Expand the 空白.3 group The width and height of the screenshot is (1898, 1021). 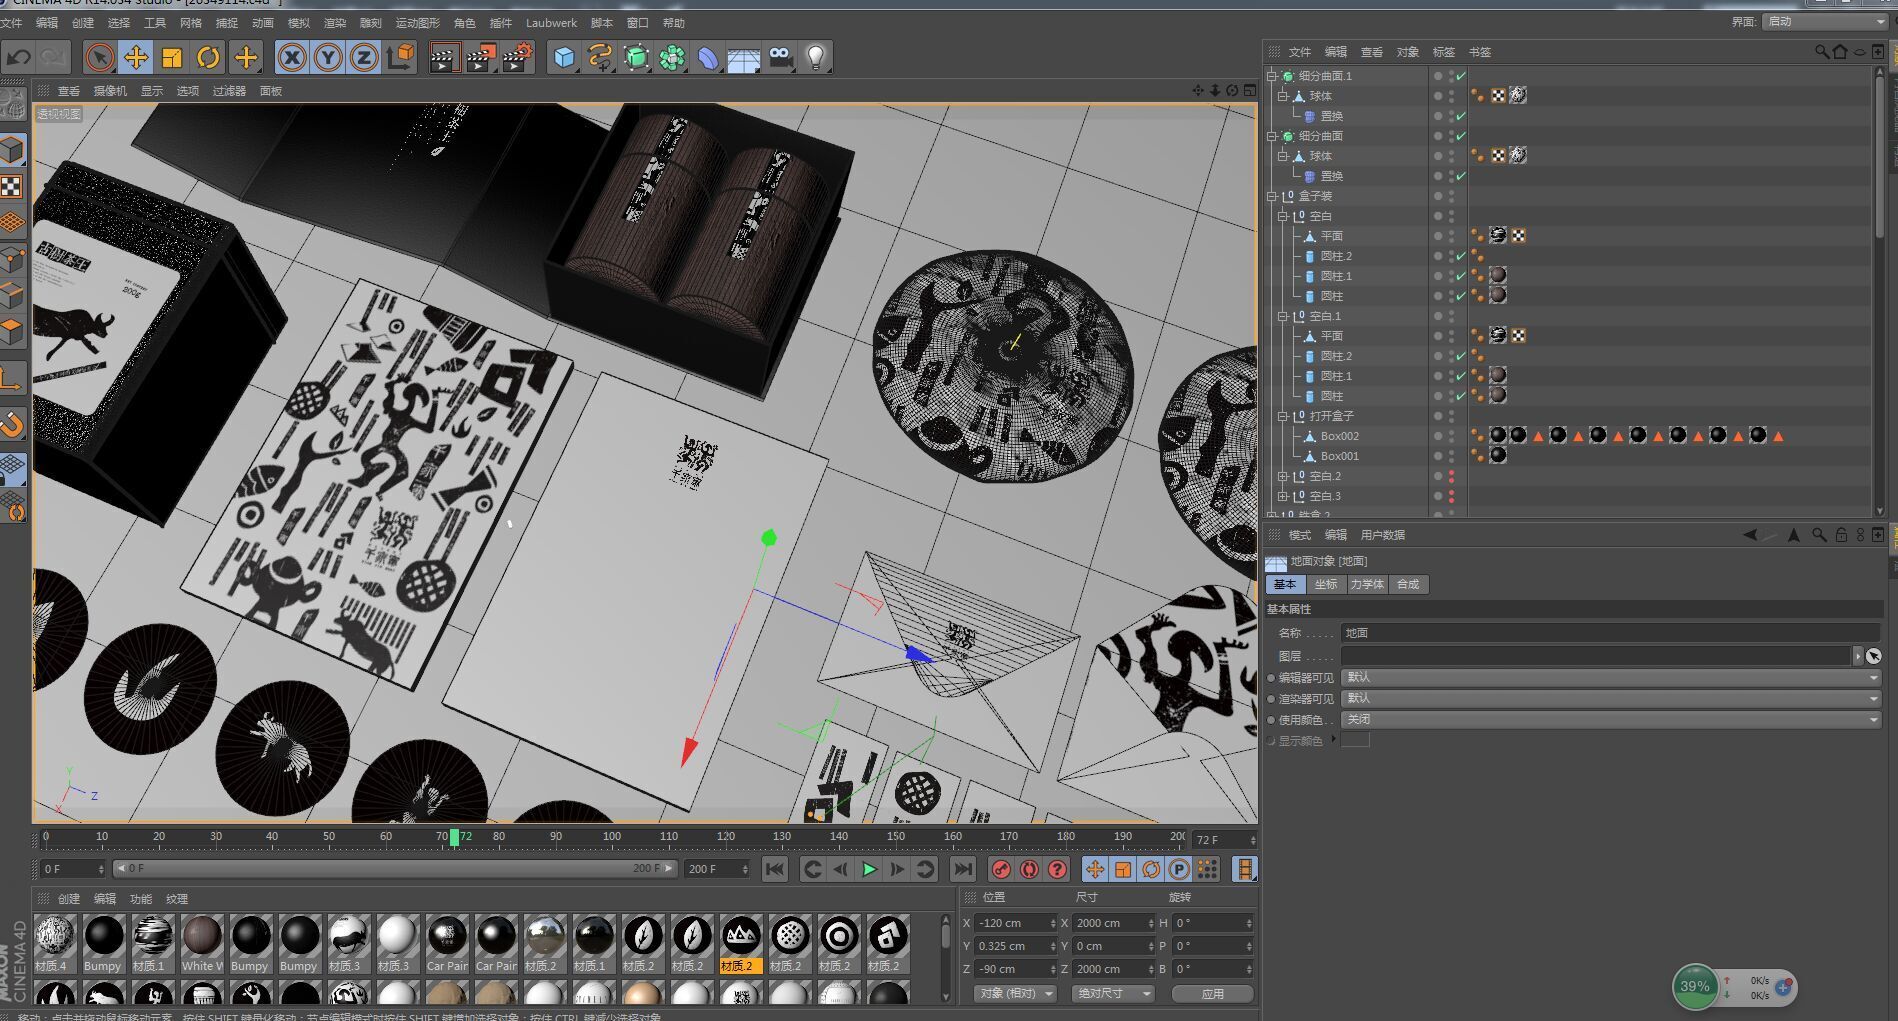[x=1283, y=496]
